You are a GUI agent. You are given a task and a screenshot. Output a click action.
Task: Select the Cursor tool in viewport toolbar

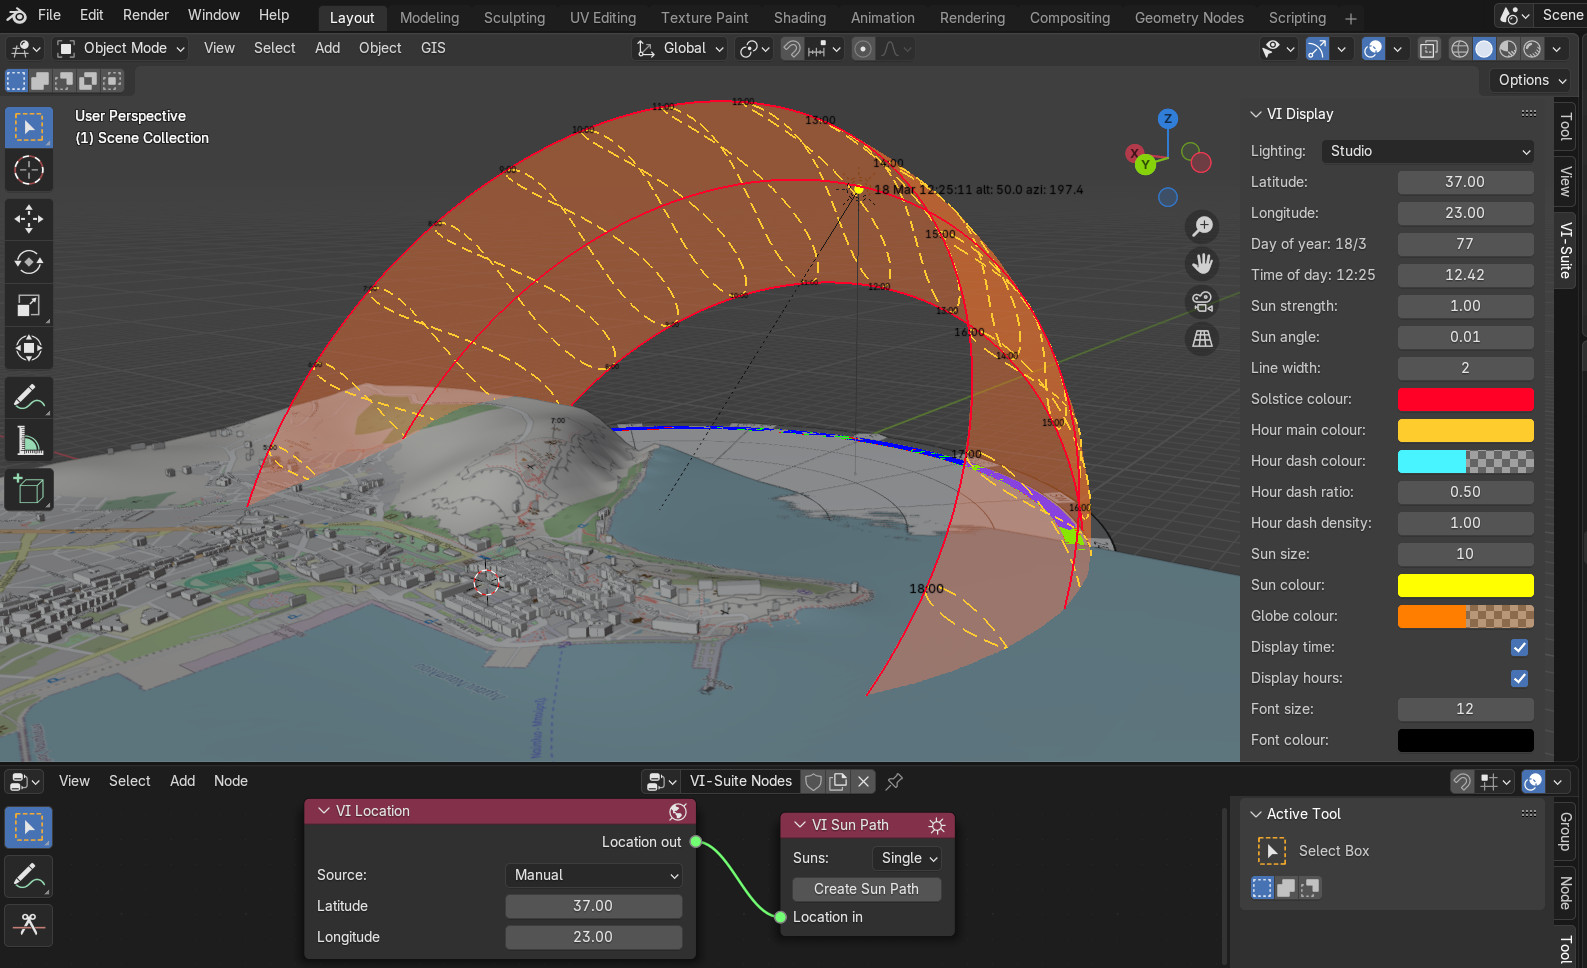coord(28,170)
